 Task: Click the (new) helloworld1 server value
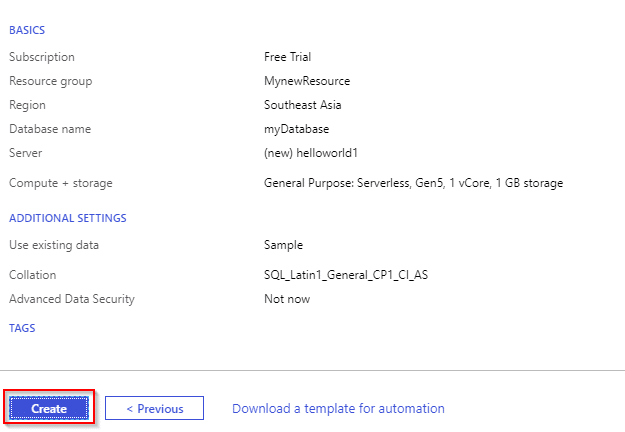(311, 153)
